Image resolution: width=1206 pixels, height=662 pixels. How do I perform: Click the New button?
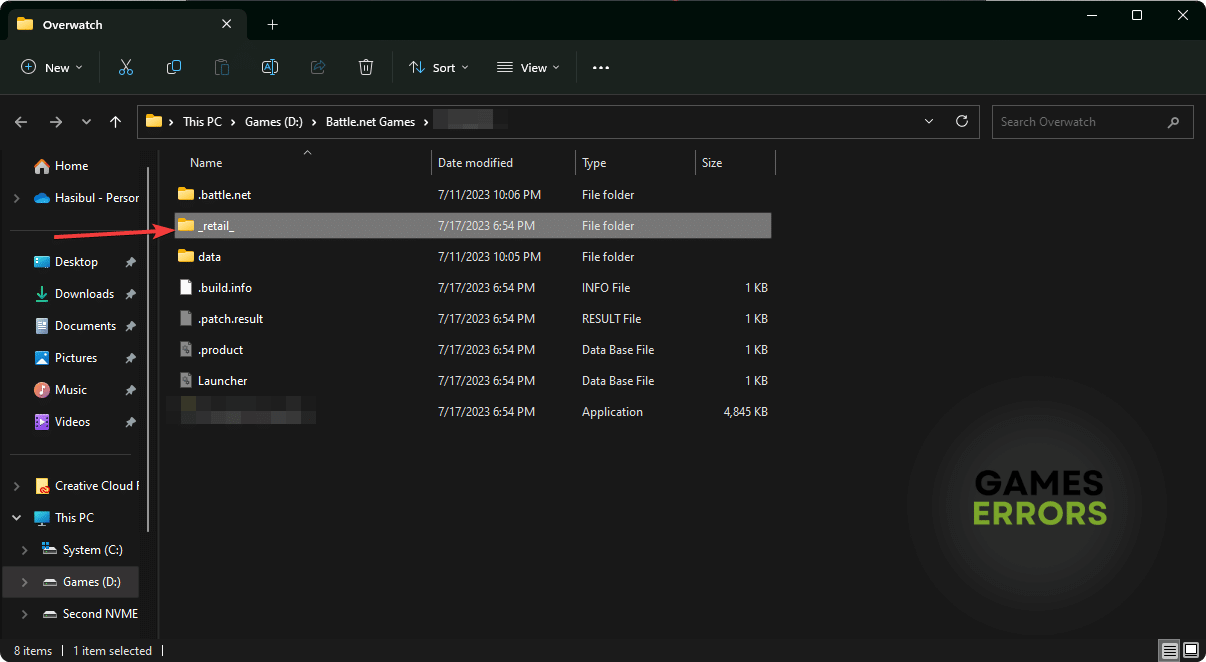point(52,68)
